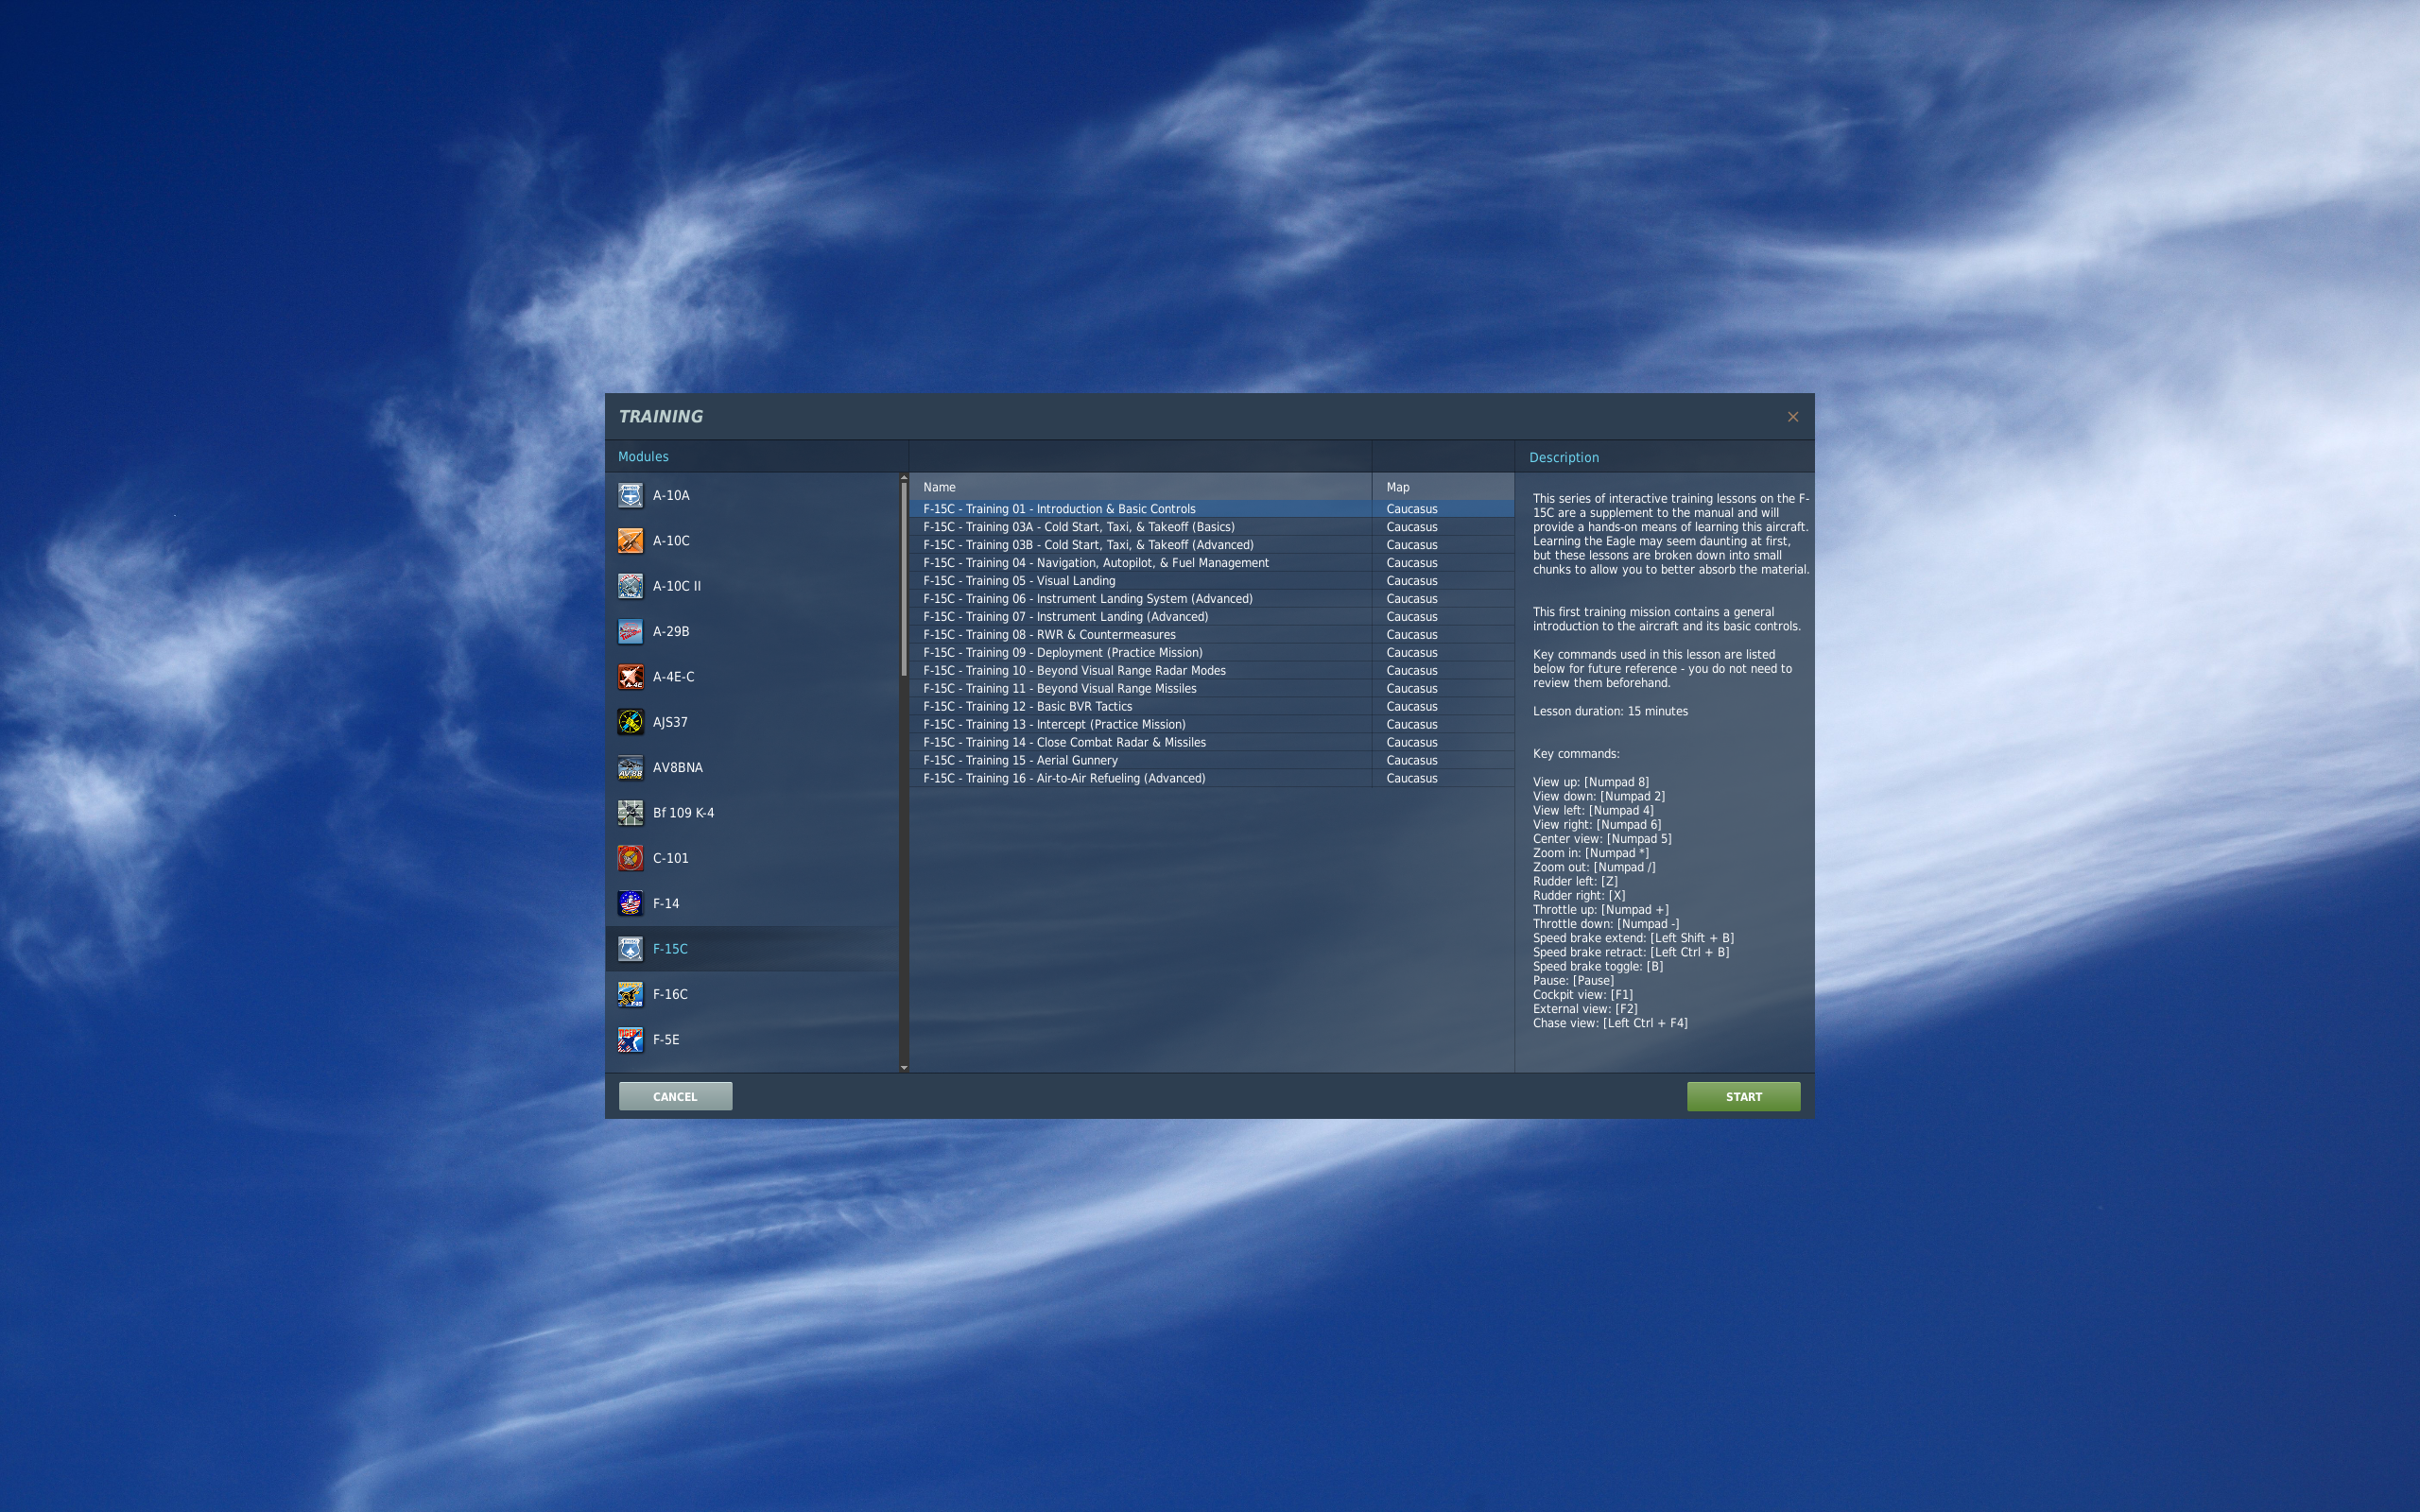Select Training 09 - Deployment (Practice Mission)
This screenshot has height=1512, width=2420.
coord(1211,653)
